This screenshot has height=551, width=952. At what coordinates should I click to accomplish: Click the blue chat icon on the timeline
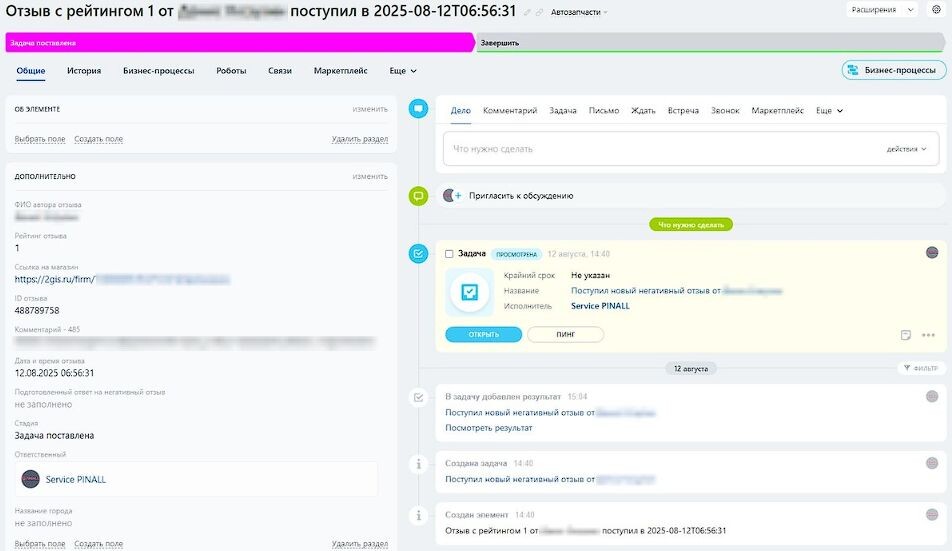coord(419,109)
